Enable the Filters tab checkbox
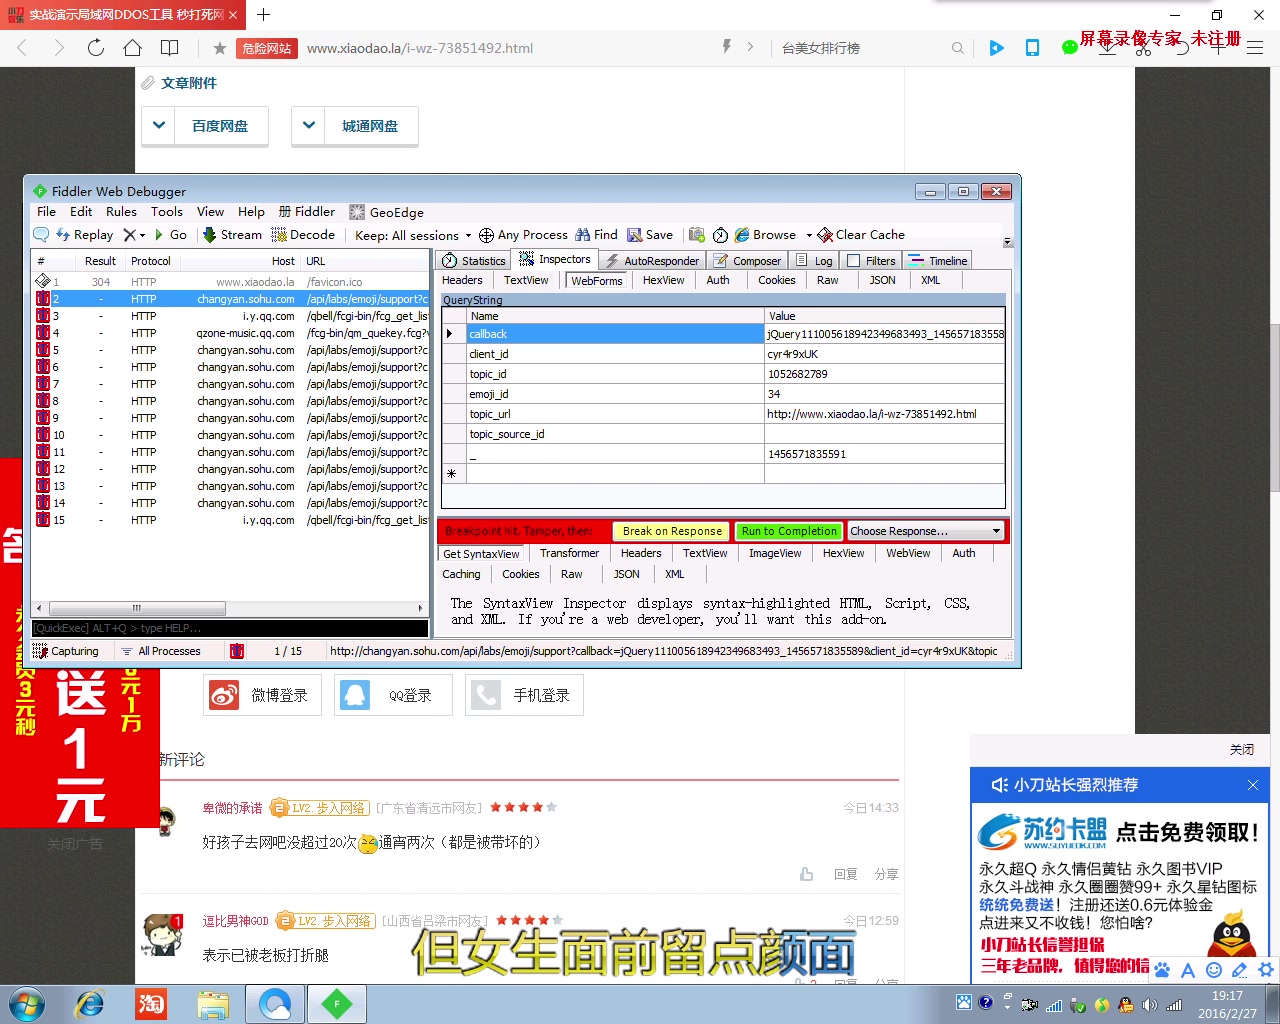Screen dimensions: 1280x1024 click(853, 261)
